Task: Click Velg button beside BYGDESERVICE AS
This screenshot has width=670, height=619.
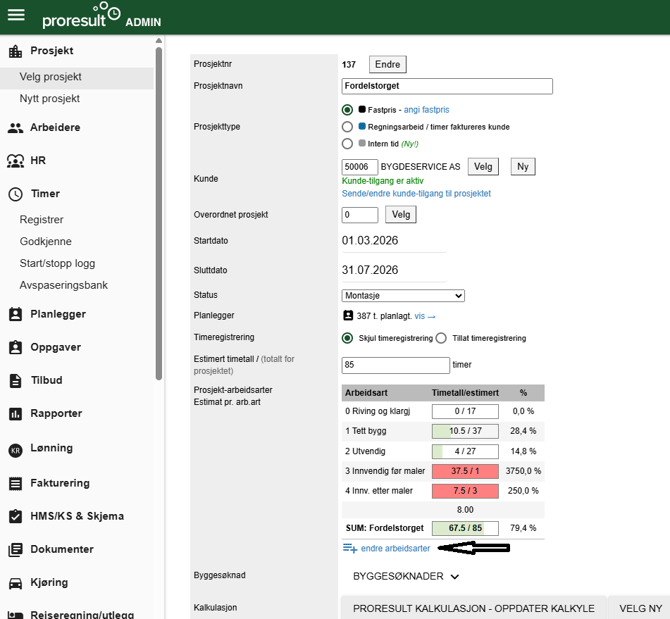Action: tap(483, 167)
